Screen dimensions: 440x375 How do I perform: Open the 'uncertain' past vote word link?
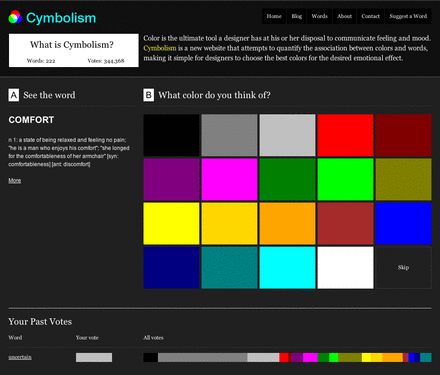coord(20,357)
